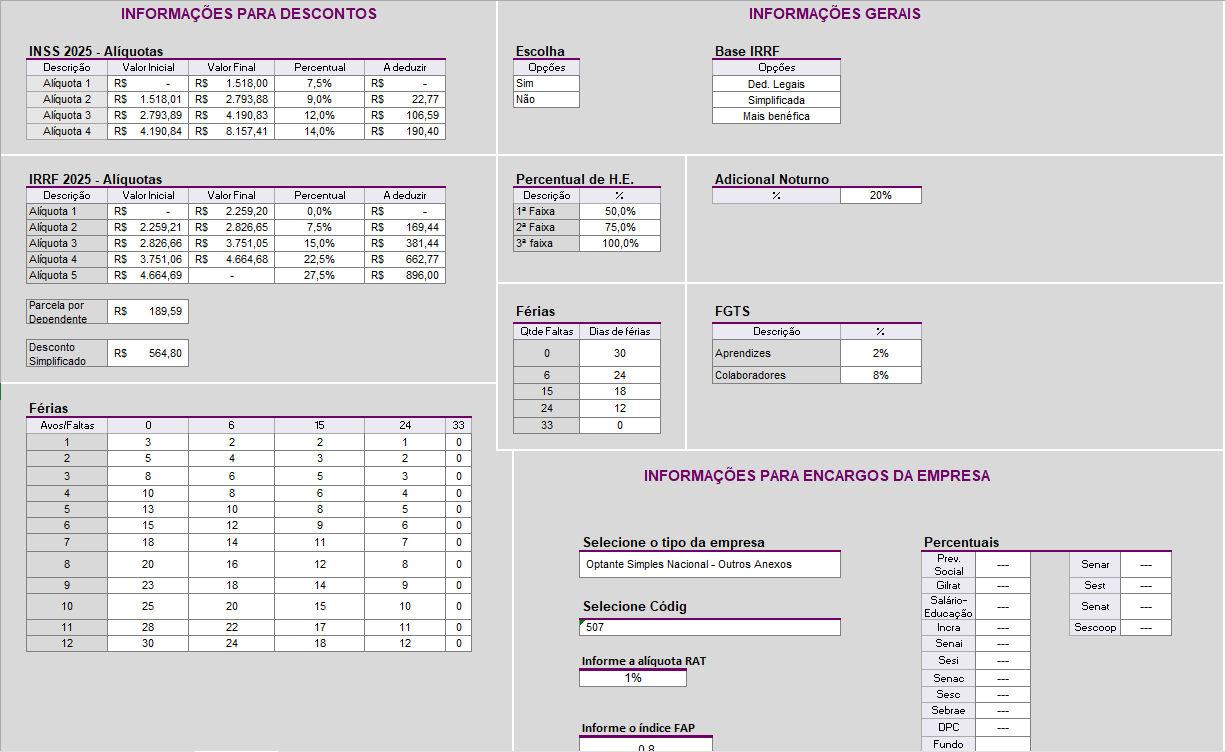The width and height of the screenshot is (1225, 752).
Task: Select the 75,0% value for 2ª Faixa
Action: [620, 228]
